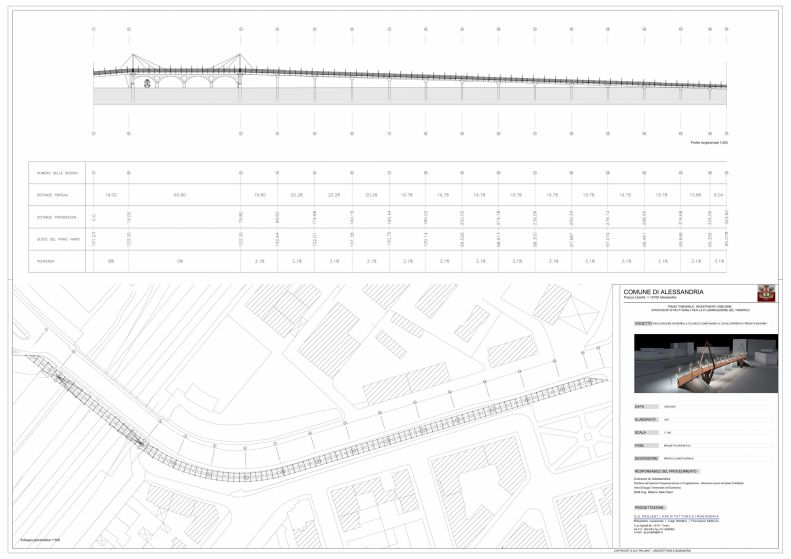Click the Sviluppo planimetrico scale caption
791x559 pixels.
click(40, 540)
